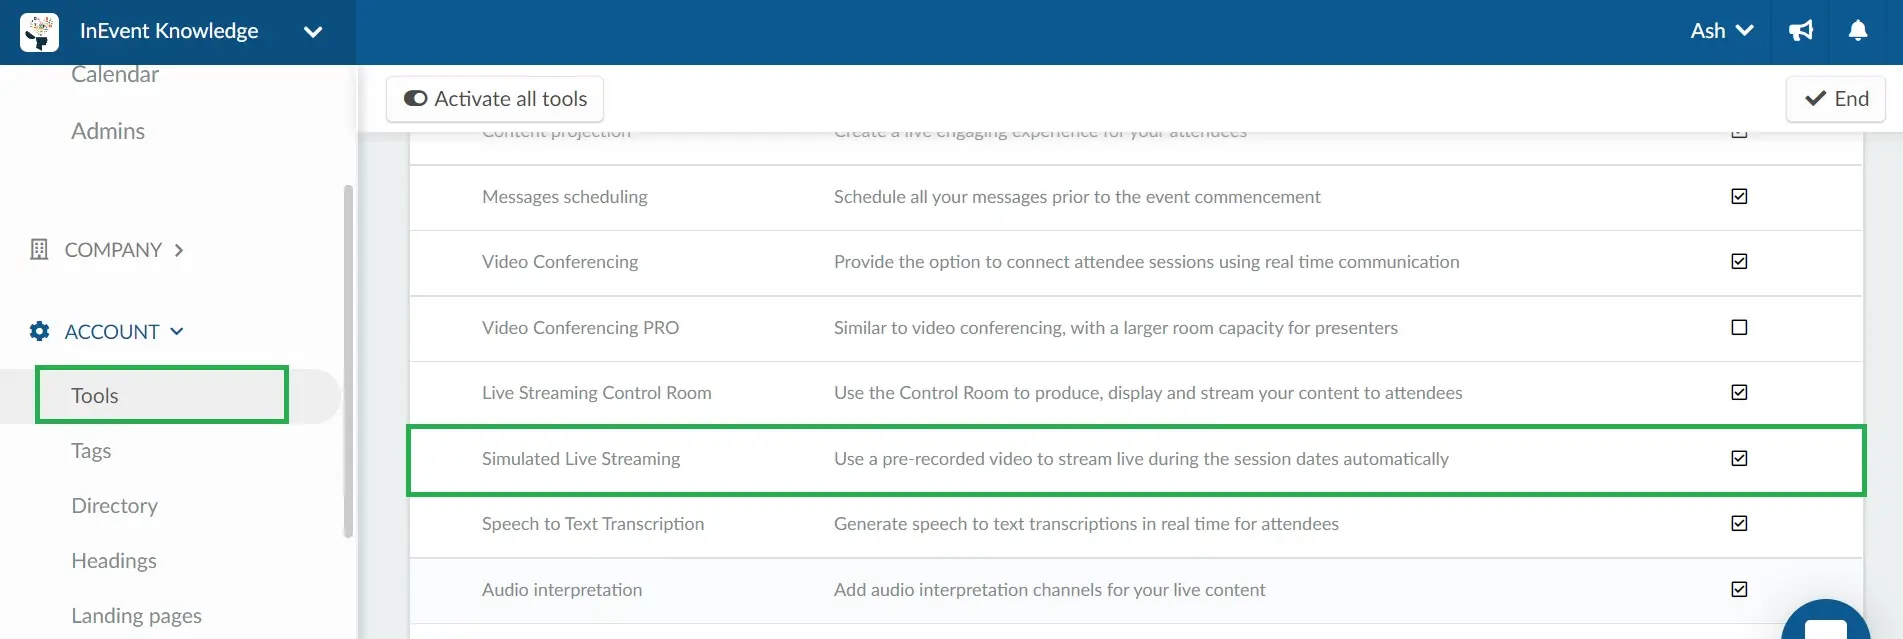Uncheck Speech to Text Transcription checkbox
1903x639 pixels.
coord(1739,523)
